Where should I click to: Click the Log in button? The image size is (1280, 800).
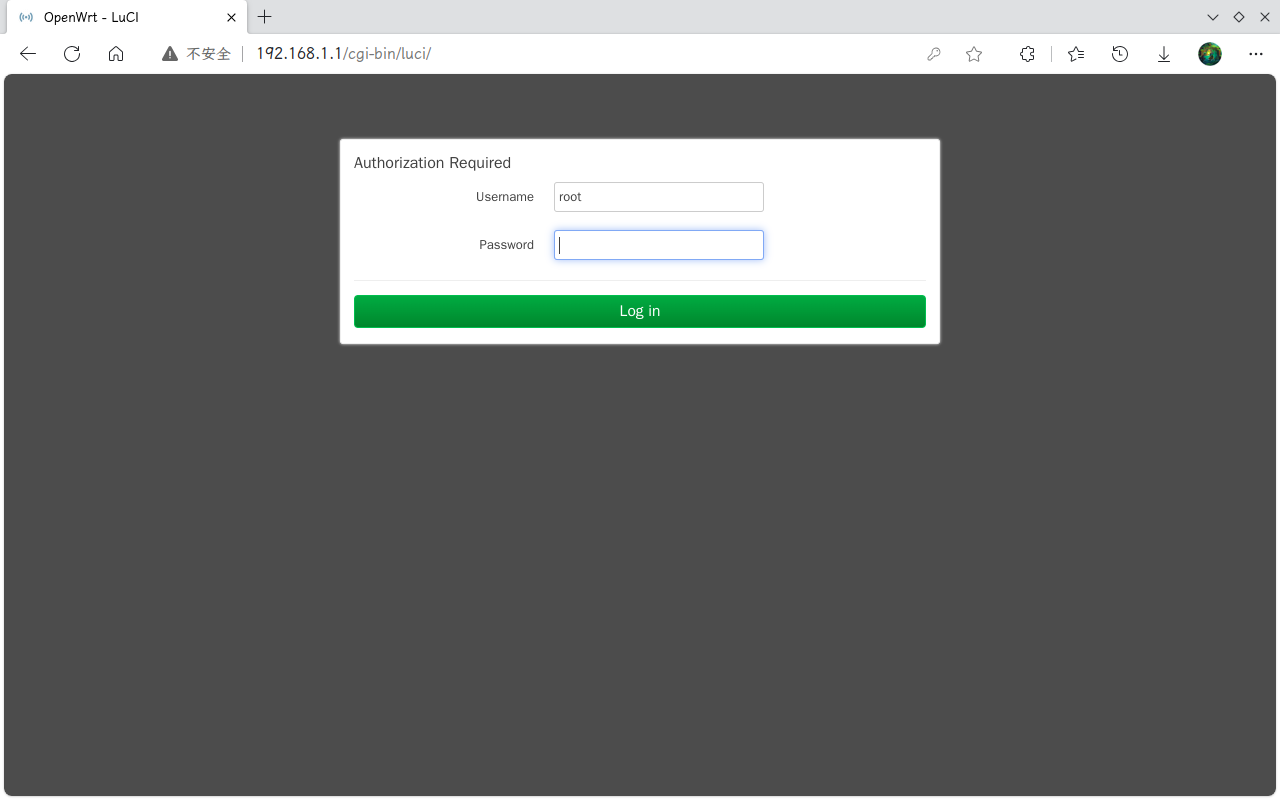point(639,311)
